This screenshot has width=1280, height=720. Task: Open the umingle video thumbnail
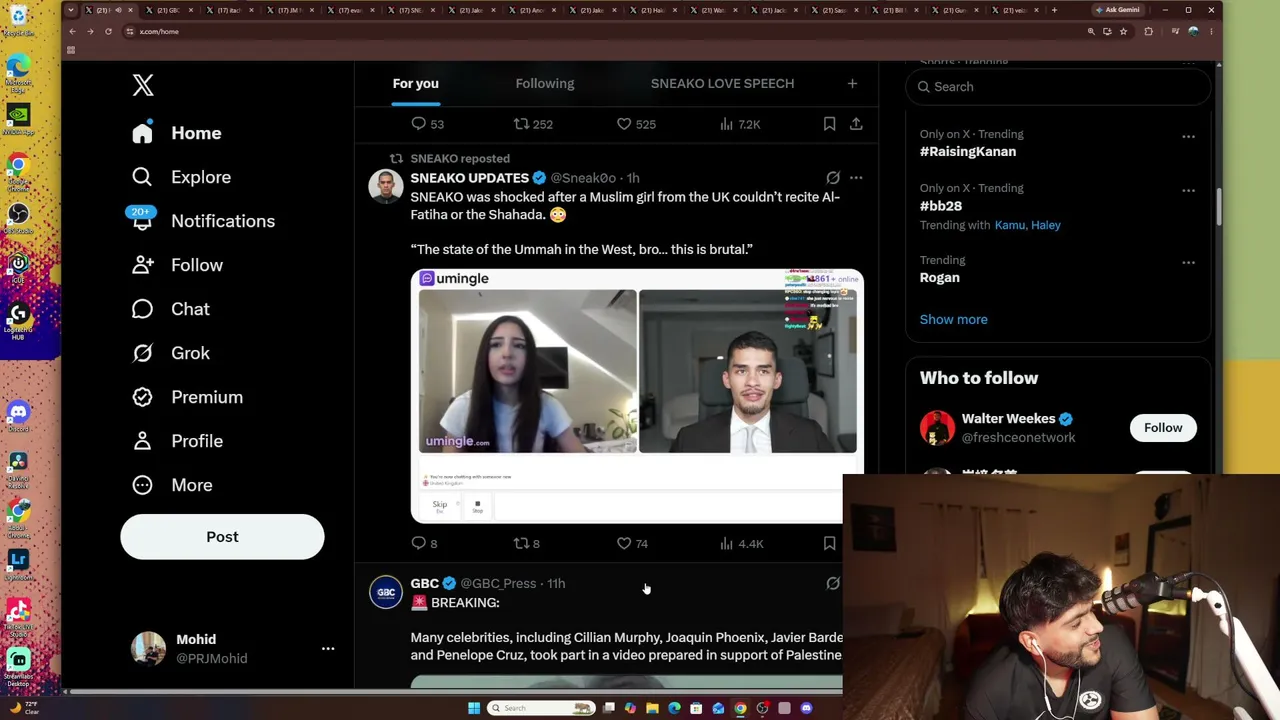pos(637,396)
